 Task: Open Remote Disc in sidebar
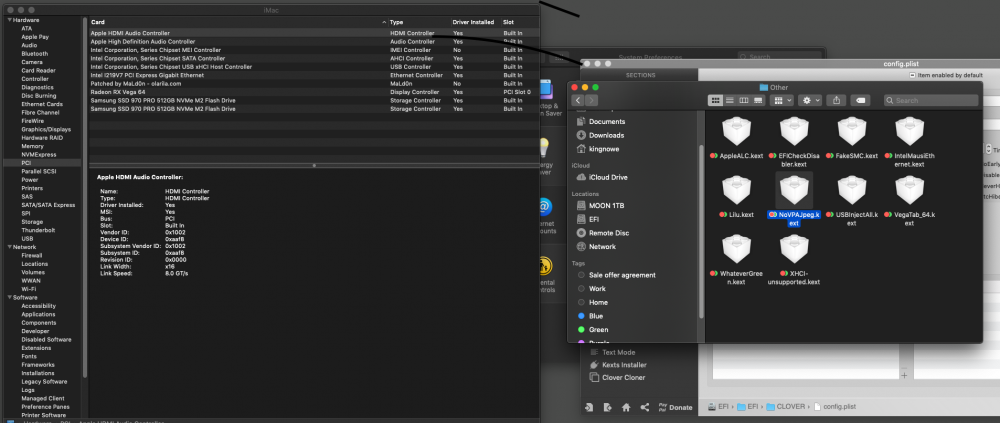coord(602,233)
